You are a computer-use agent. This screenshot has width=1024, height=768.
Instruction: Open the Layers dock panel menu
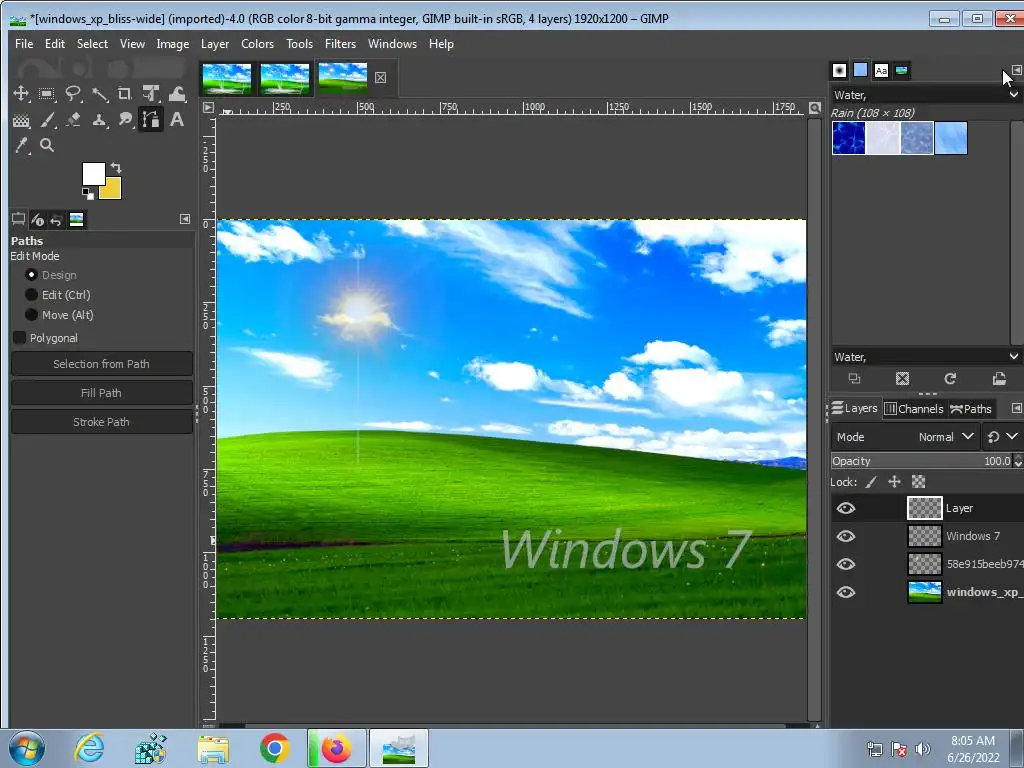click(x=1016, y=408)
